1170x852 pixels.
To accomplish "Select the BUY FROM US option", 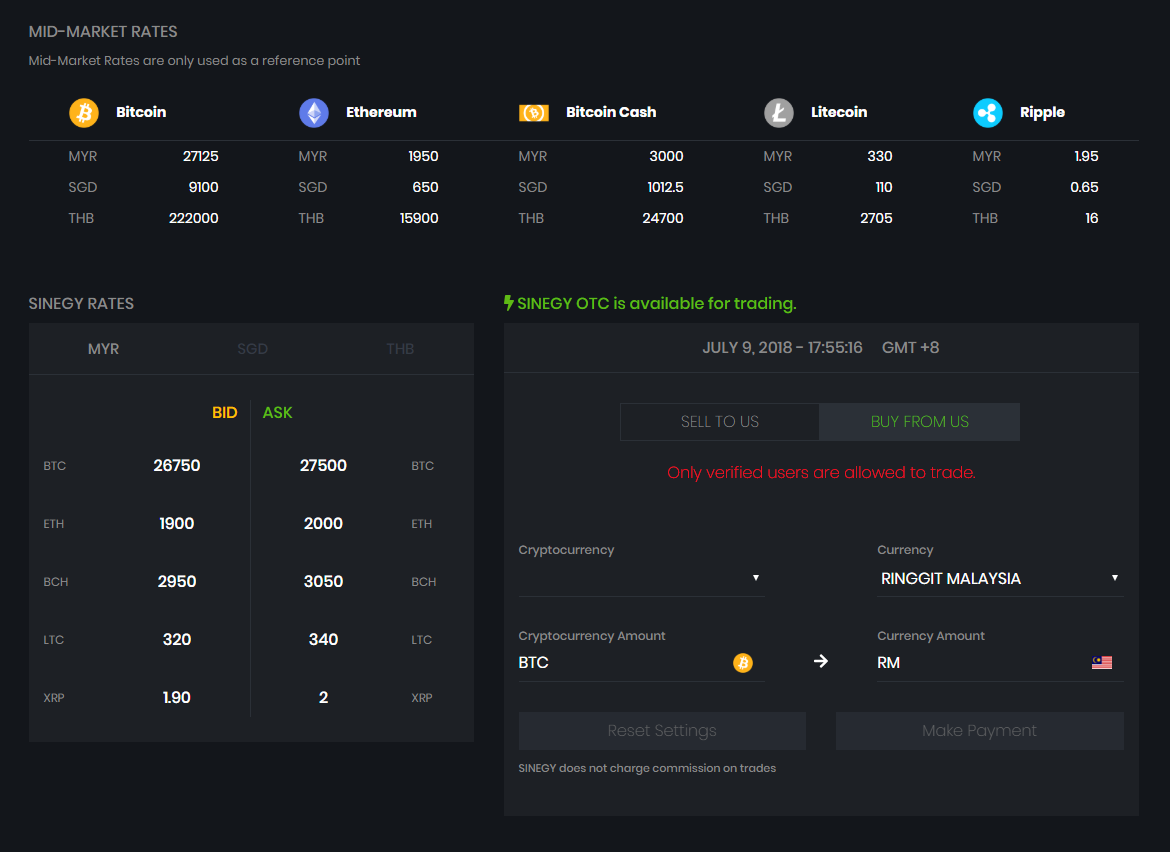I will 919,422.
